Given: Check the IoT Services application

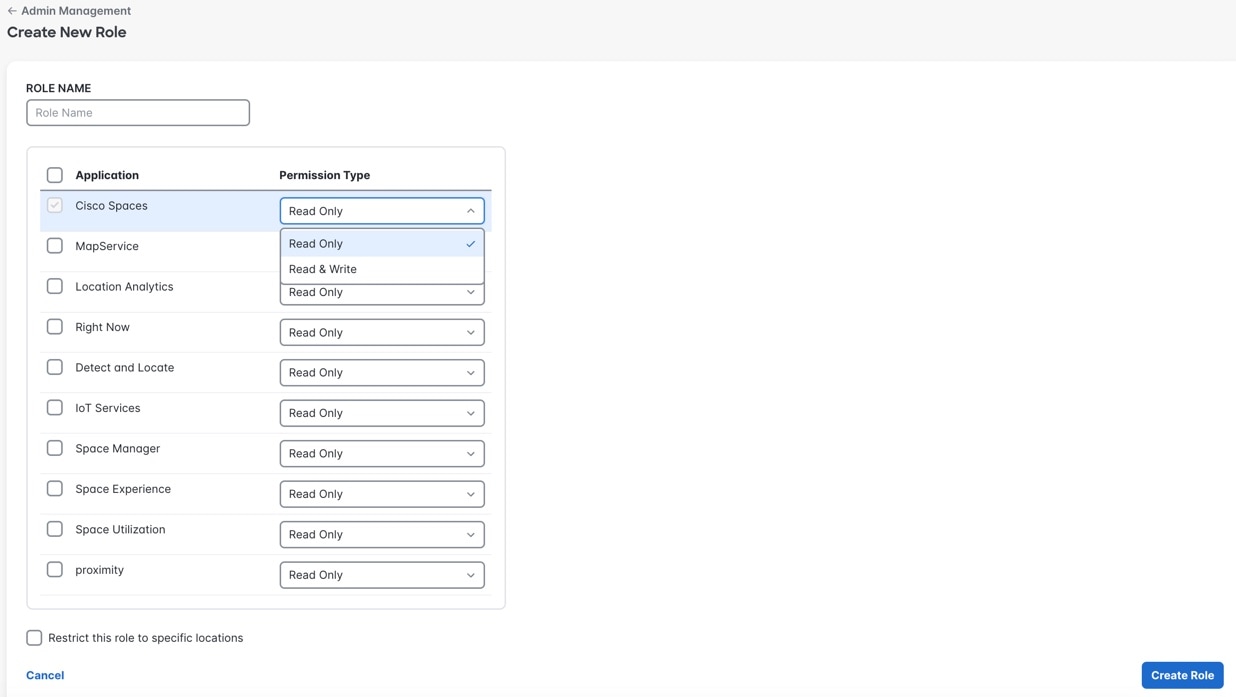Looking at the screenshot, I should 55,408.
